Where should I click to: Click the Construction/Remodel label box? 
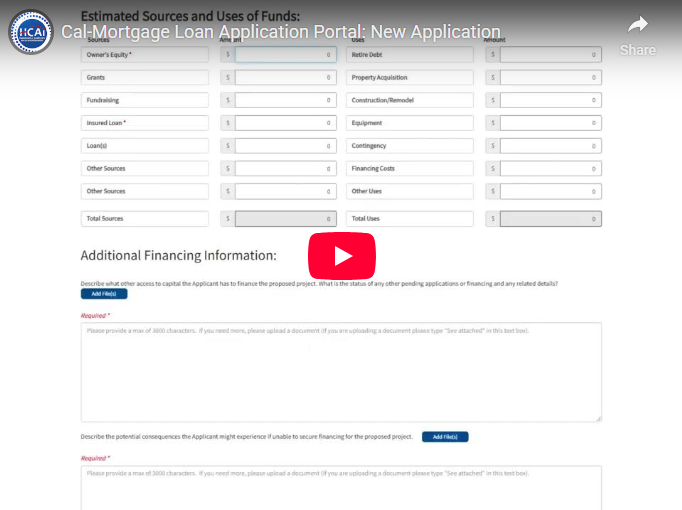(x=410, y=100)
